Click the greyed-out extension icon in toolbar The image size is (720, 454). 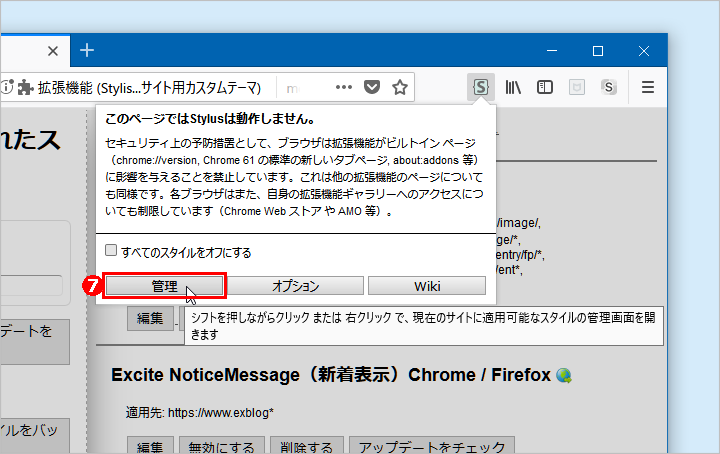coord(577,87)
